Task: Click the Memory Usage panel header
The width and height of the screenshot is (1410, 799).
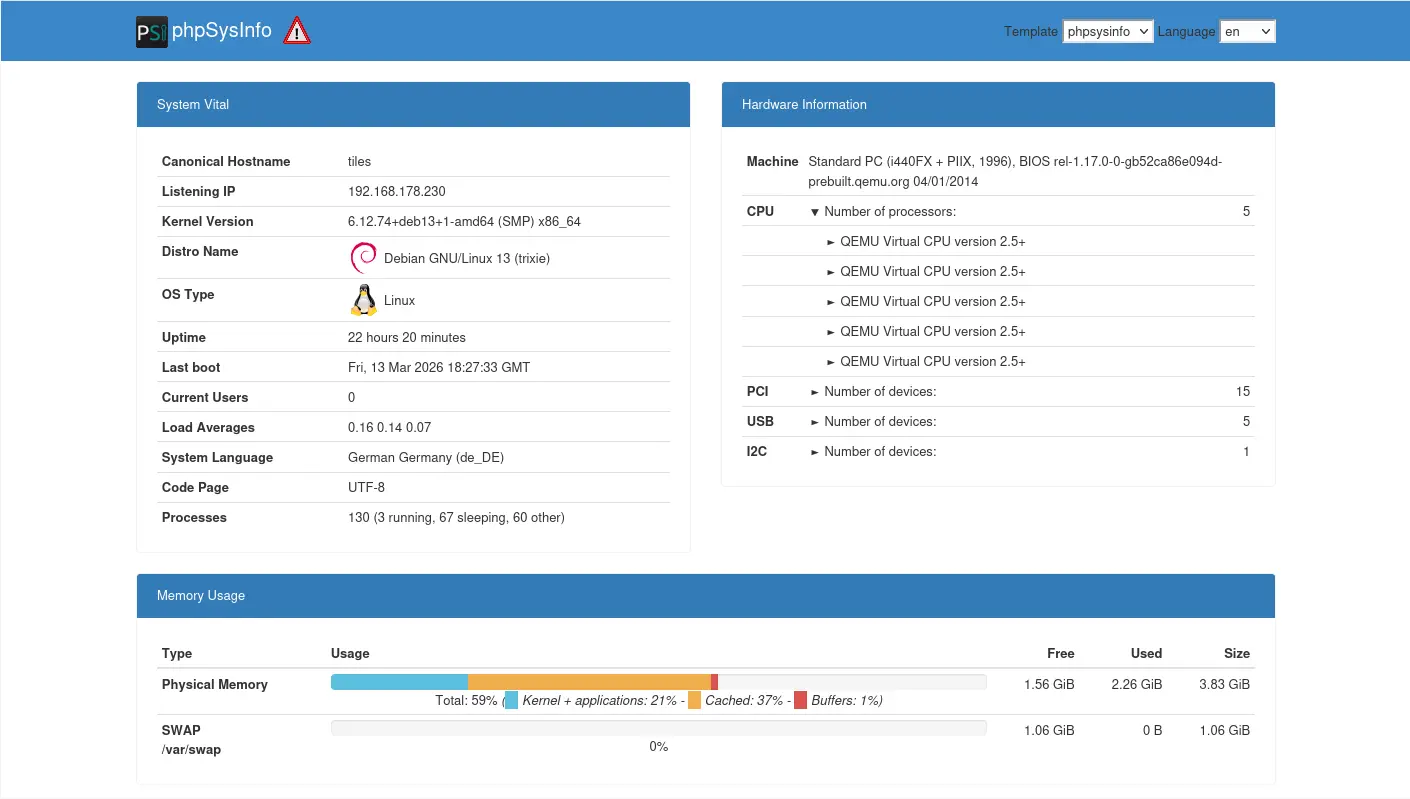Action: (x=705, y=595)
